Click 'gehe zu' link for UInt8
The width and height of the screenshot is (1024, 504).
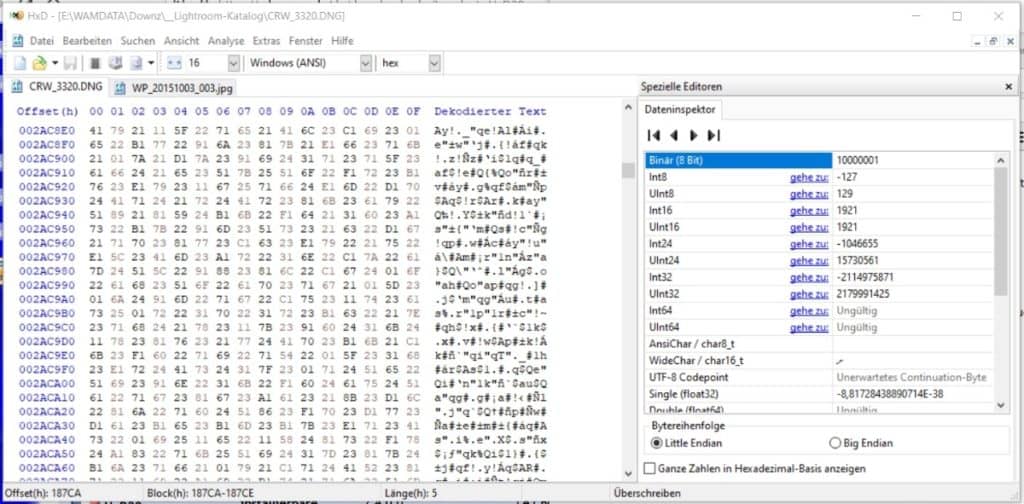coord(809,194)
